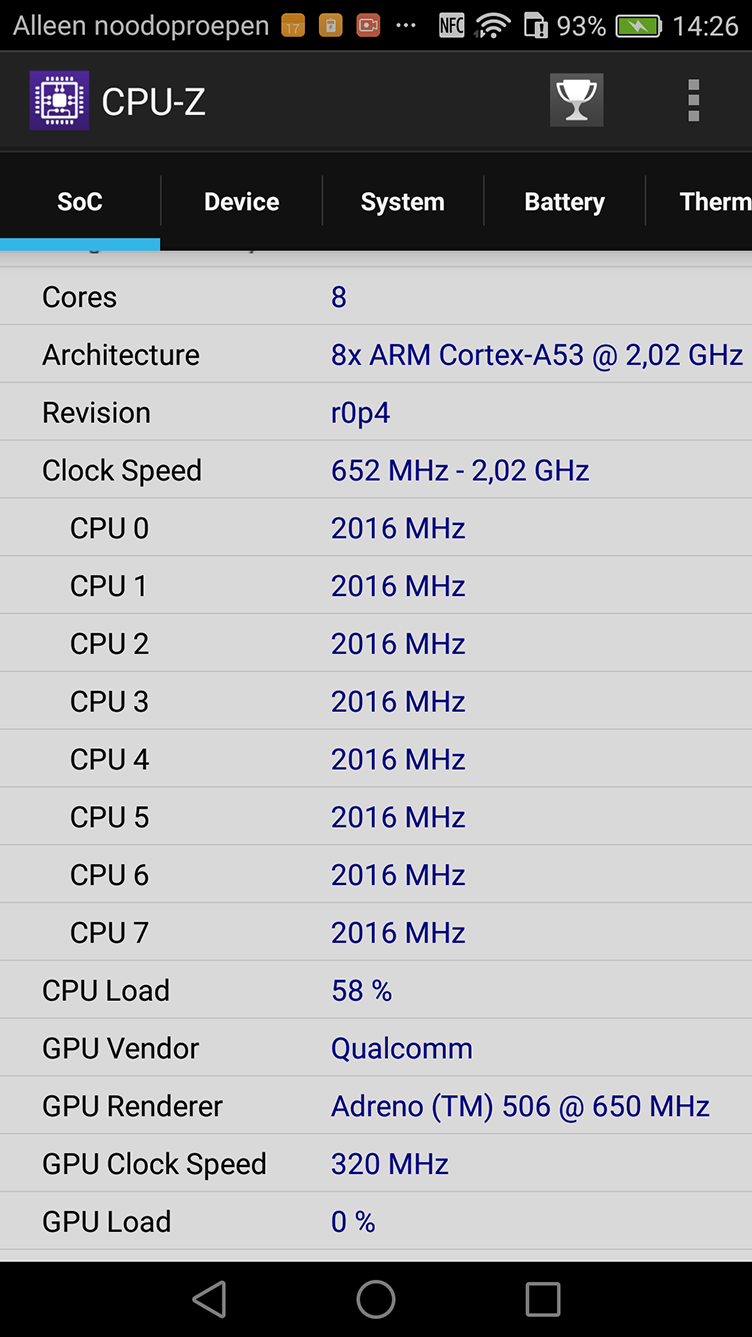Tap the Wi-Fi status icon
This screenshot has width=752, height=1337.
point(492,26)
